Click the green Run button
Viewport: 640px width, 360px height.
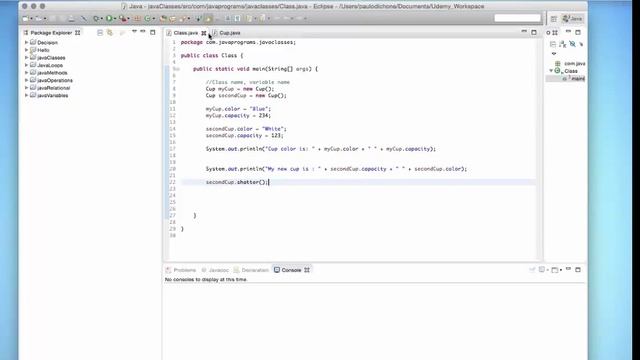(109, 18)
